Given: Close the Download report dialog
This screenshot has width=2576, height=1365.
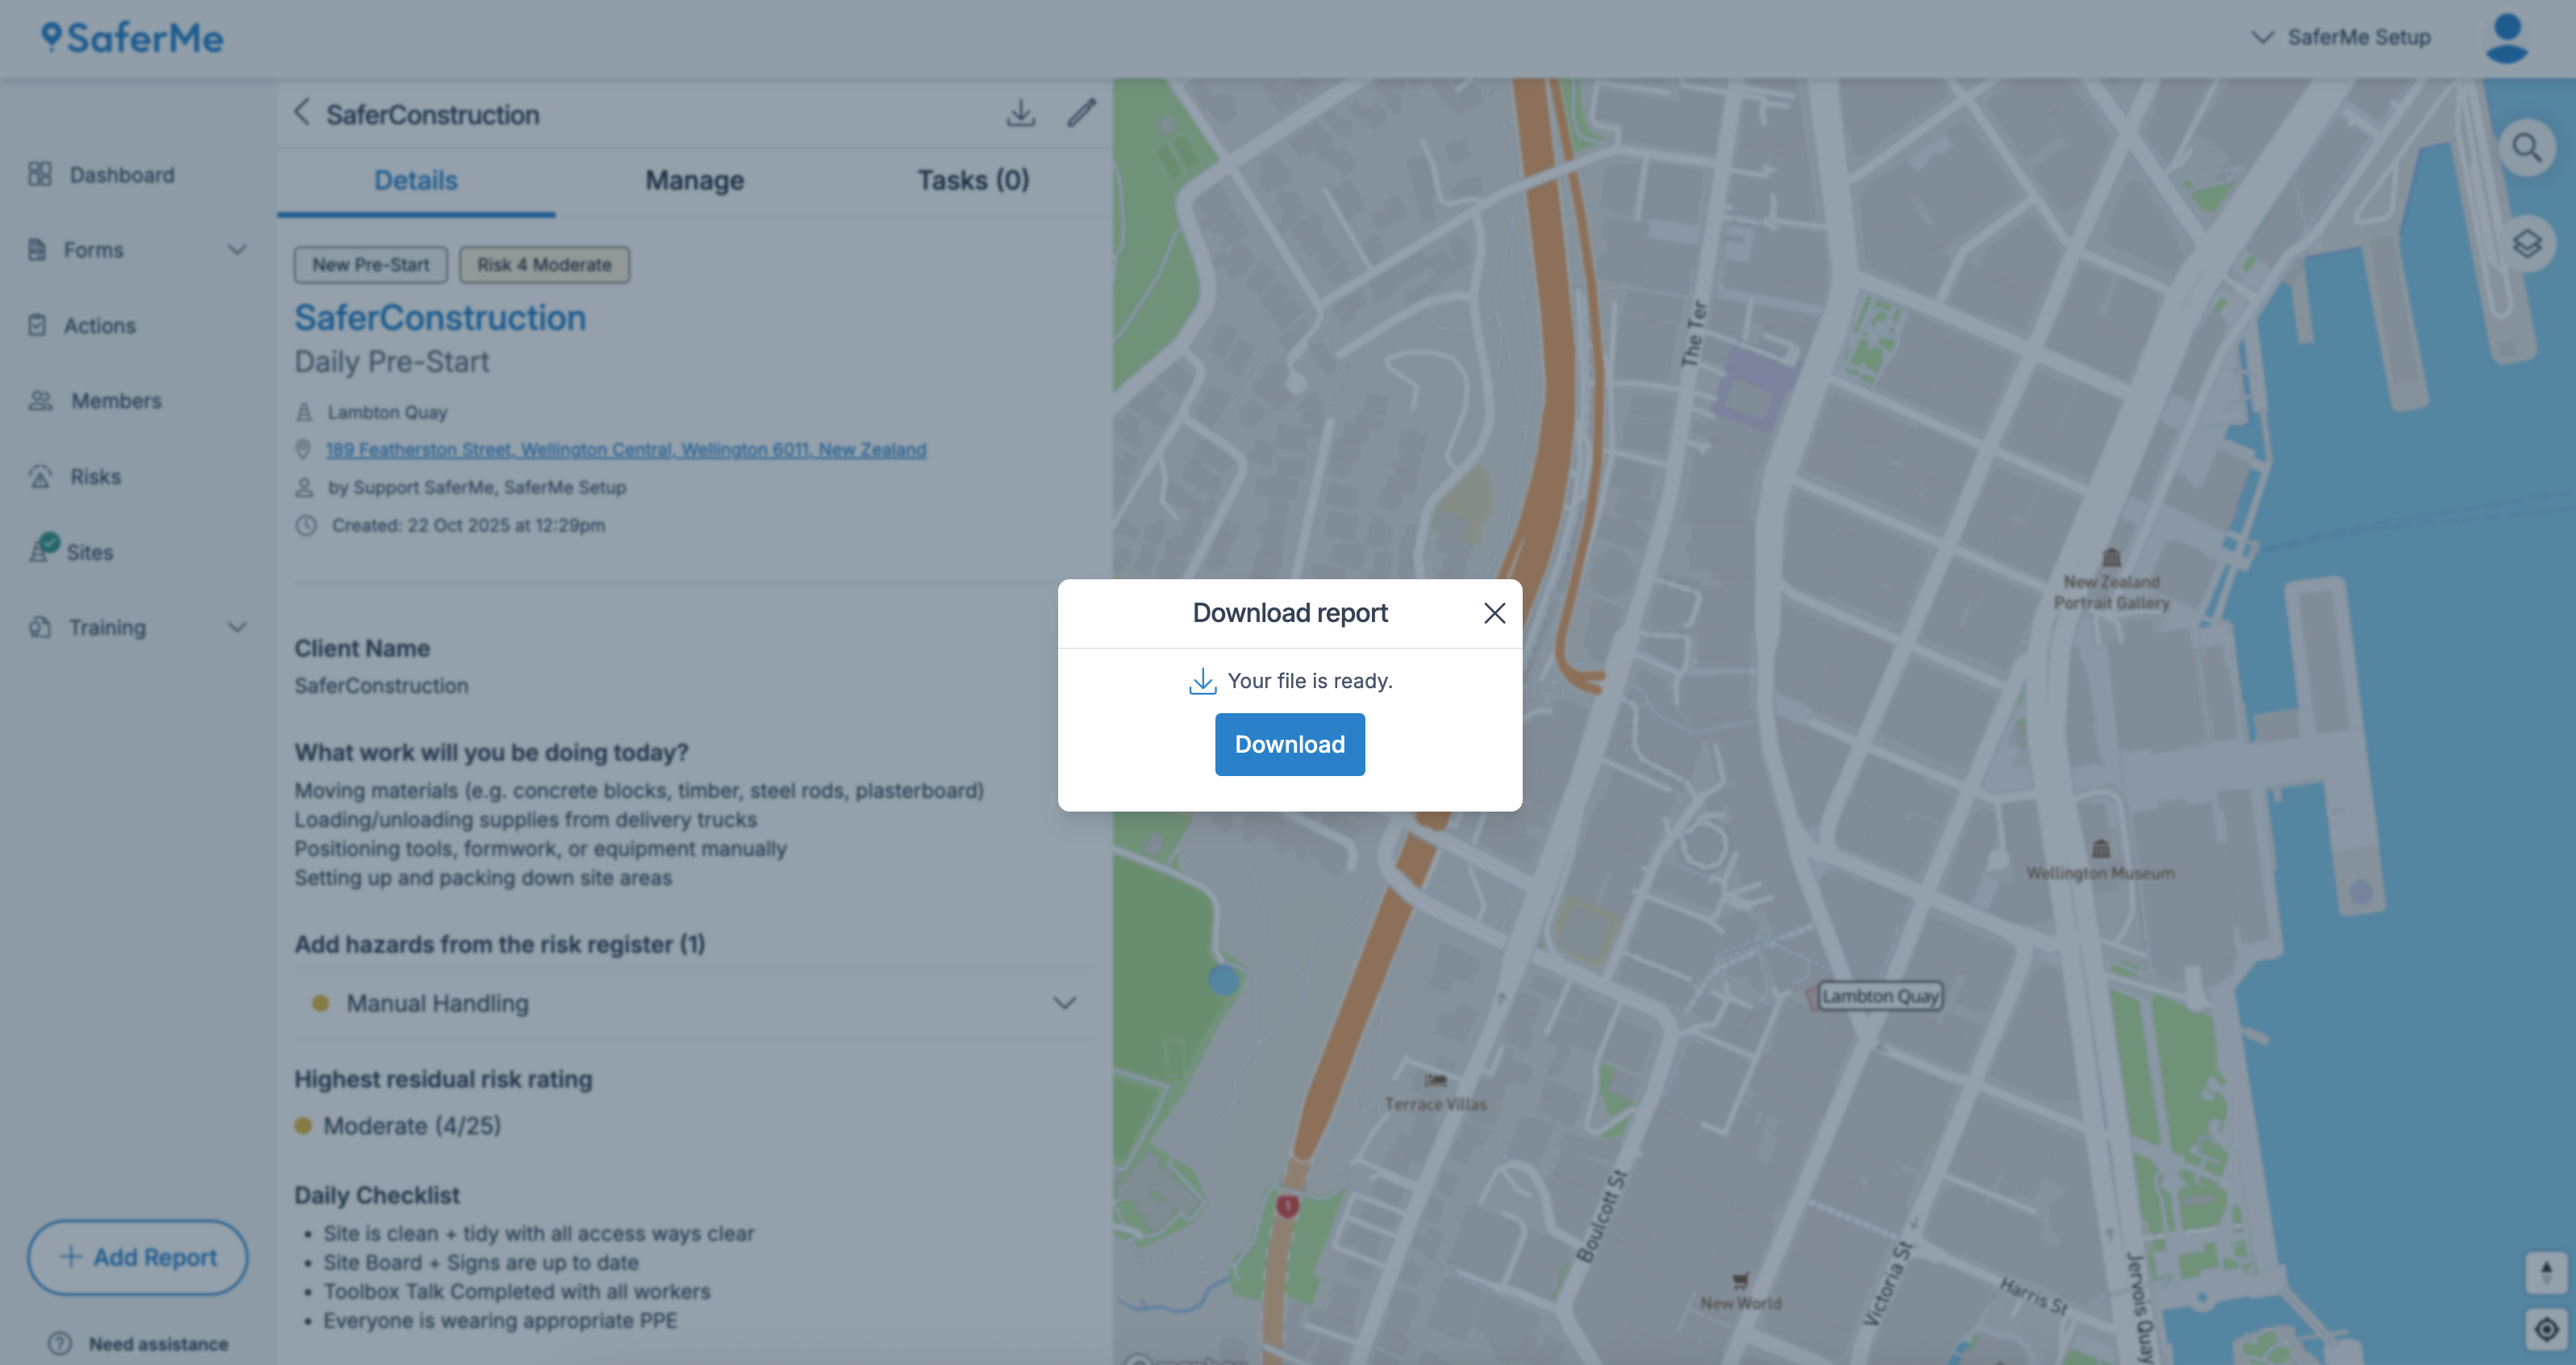Looking at the screenshot, I should click(x=1494, y=613).
